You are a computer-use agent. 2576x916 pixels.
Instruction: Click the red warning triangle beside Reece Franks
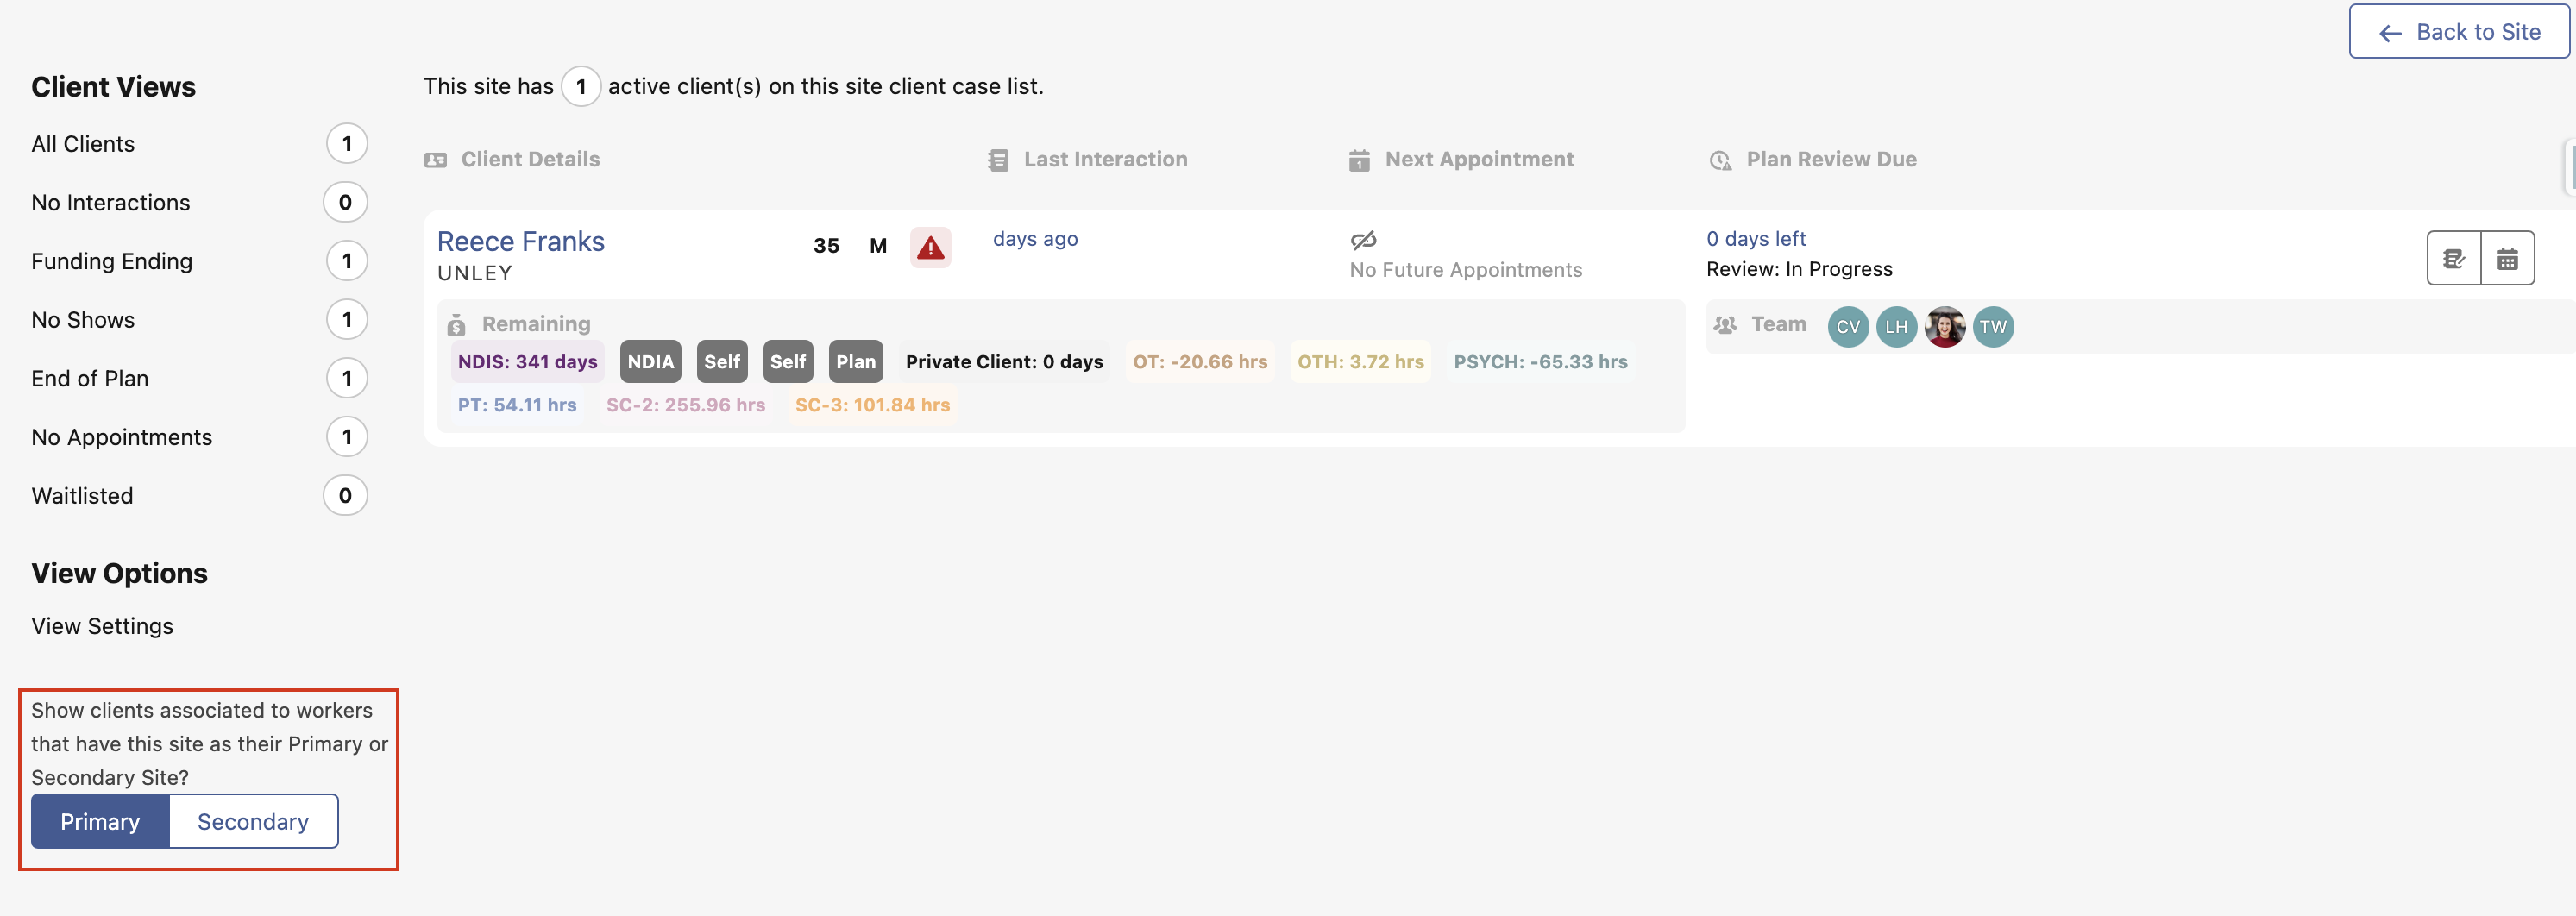(930, 246)
